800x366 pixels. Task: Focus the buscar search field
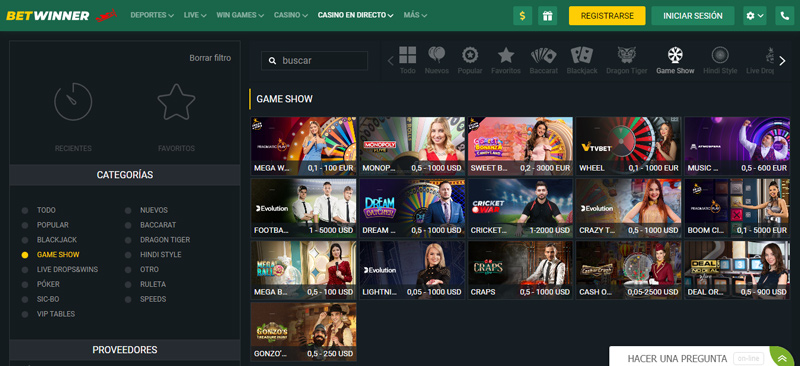[x=314, y=61]
